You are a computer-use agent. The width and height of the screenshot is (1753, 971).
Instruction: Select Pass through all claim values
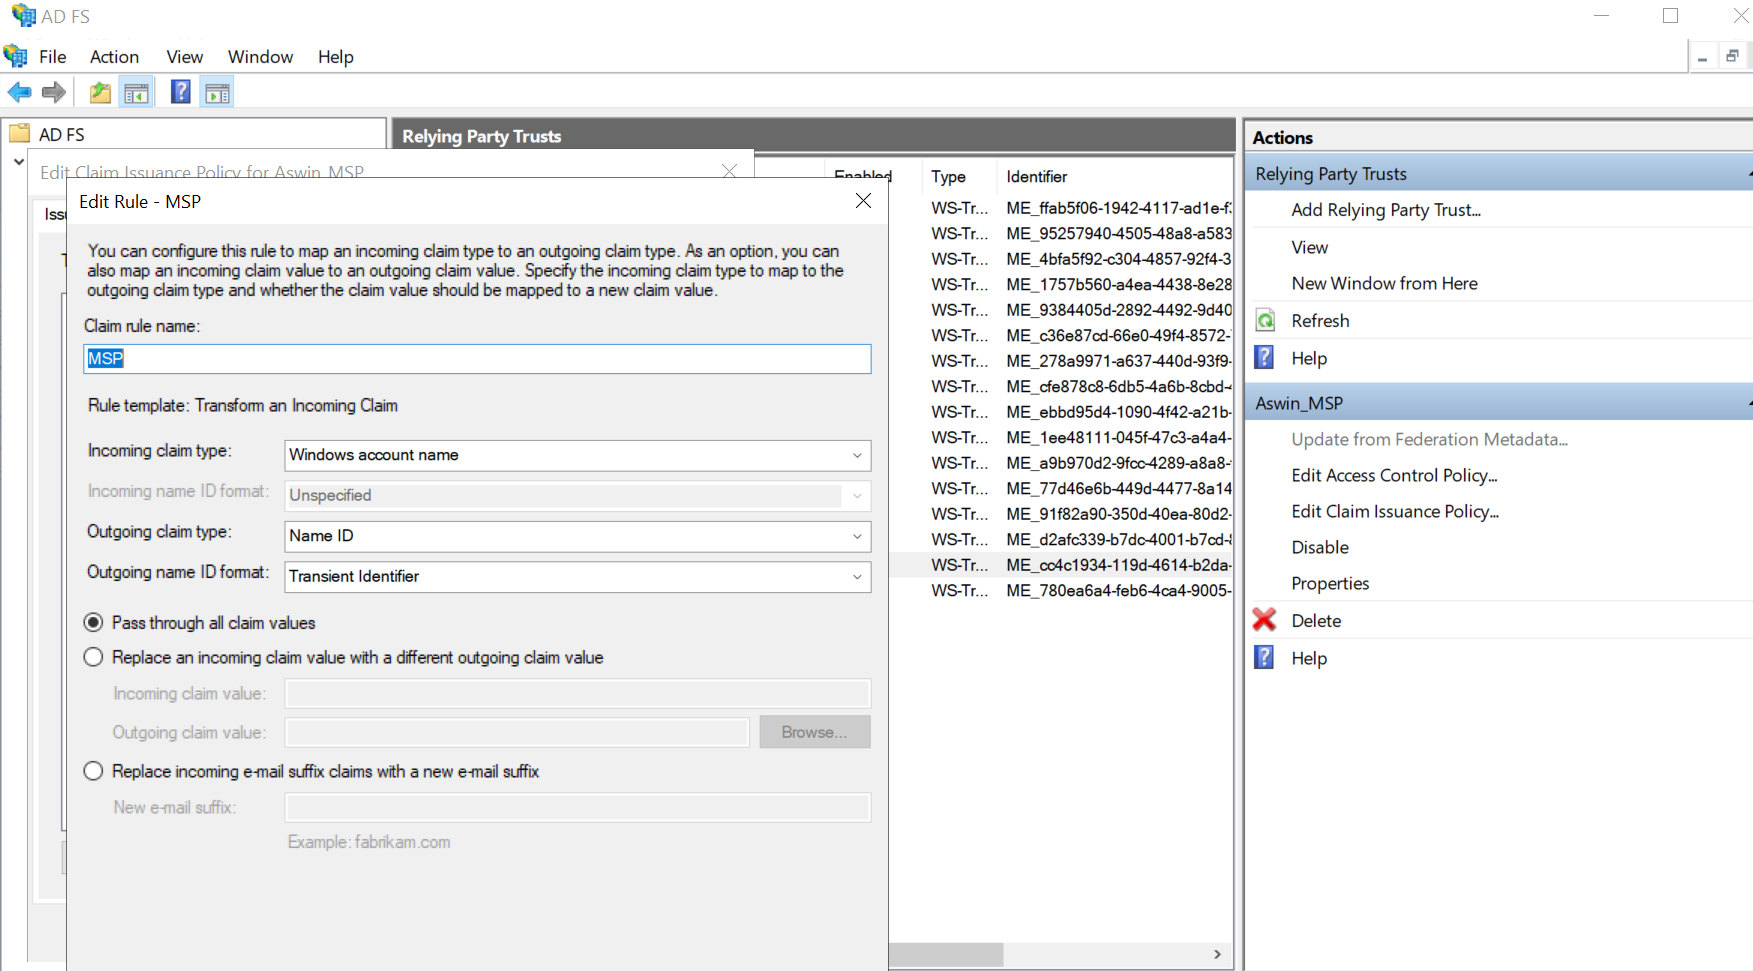pos(94,623)
